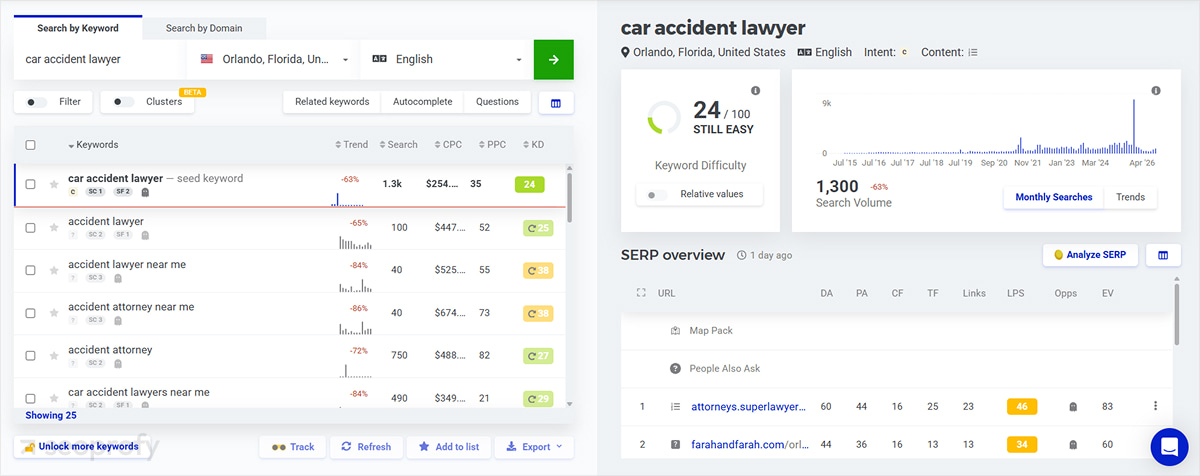Image resolution: width=1200 pixels, height=476 pixels.
Task: Refresh KD 38 for accident lawyer near me
Action: 538,271
